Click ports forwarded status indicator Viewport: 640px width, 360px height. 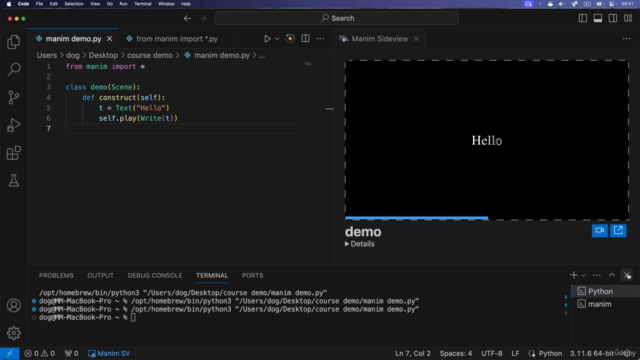click(71, 353)
